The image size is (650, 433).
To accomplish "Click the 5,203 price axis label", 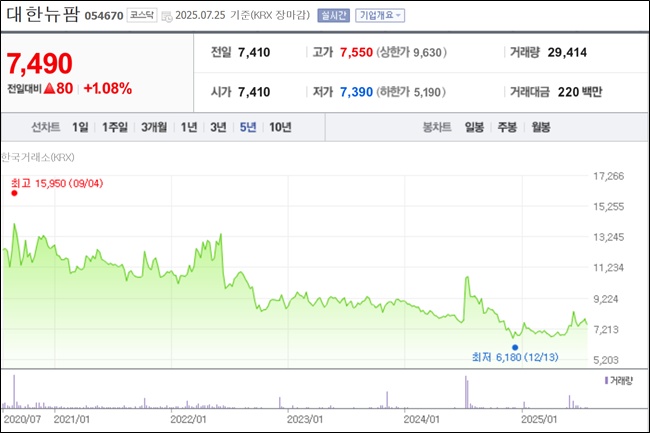I will [x=605, y=360].
